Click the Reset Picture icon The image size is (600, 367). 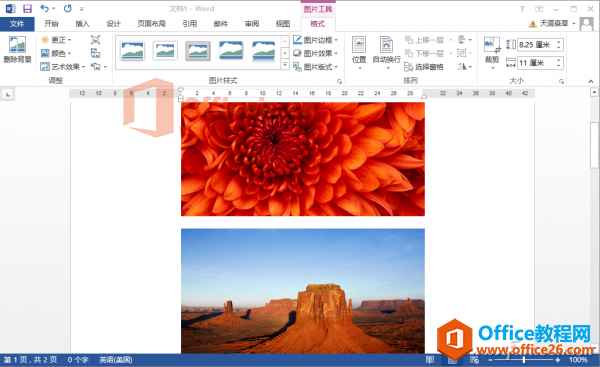(98, 67)
